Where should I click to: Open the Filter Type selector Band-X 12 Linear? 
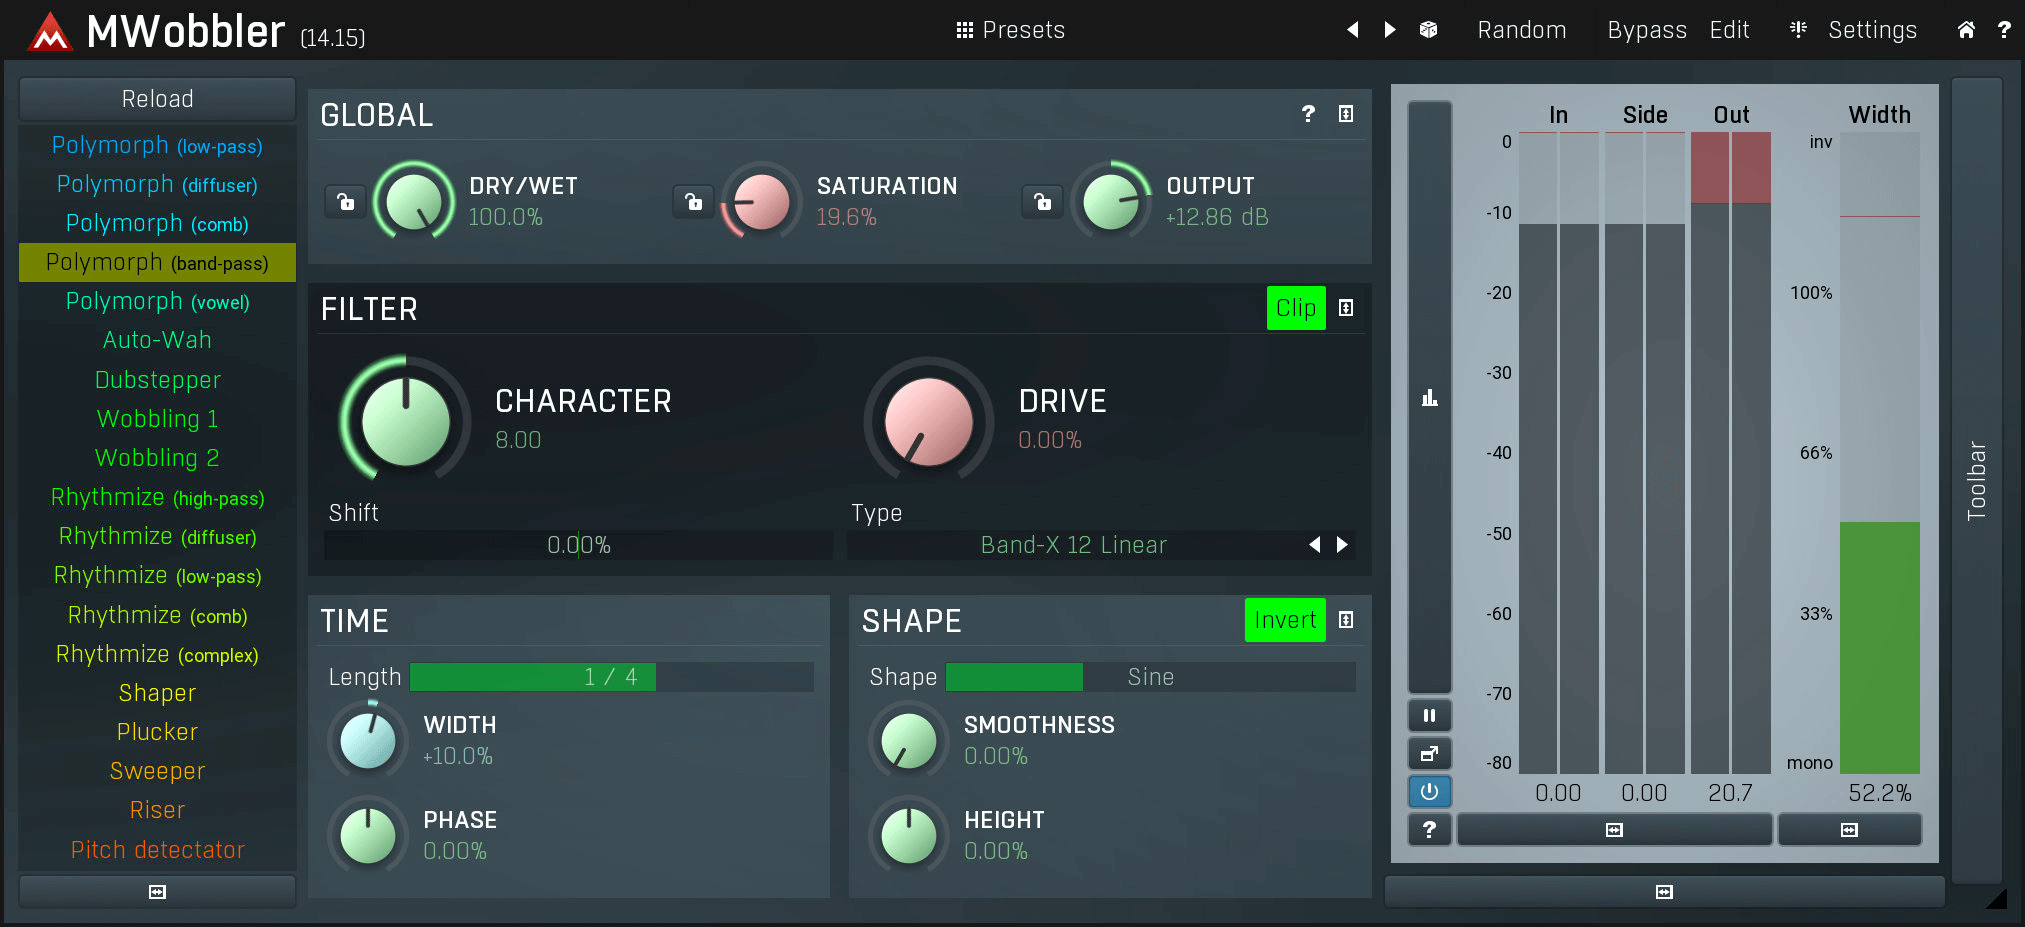click(x=1073, y=545)
